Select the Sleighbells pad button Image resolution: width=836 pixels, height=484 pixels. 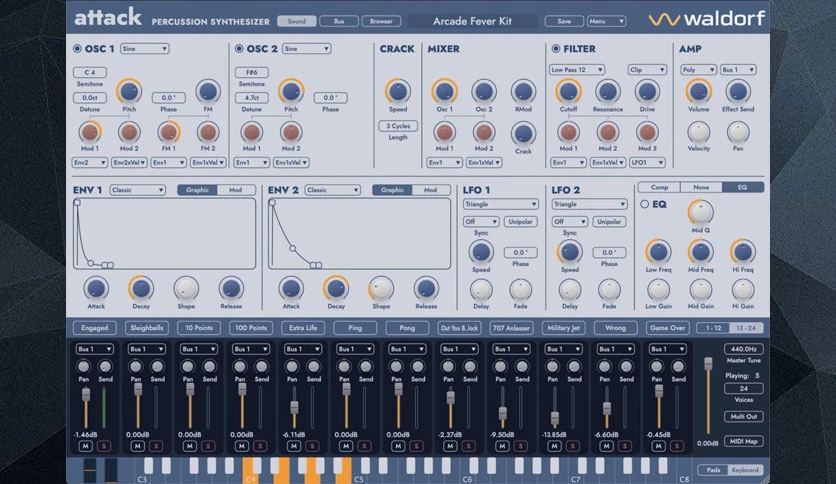pyautogui.click(x=147, y=328)
